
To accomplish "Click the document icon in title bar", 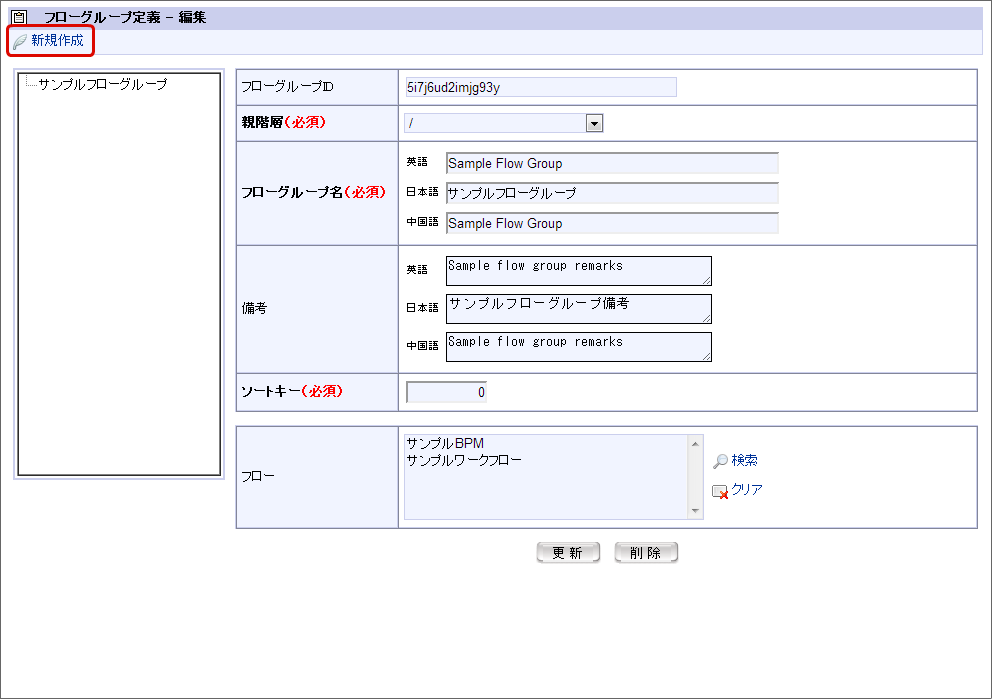I will click(x=18, y=17).
